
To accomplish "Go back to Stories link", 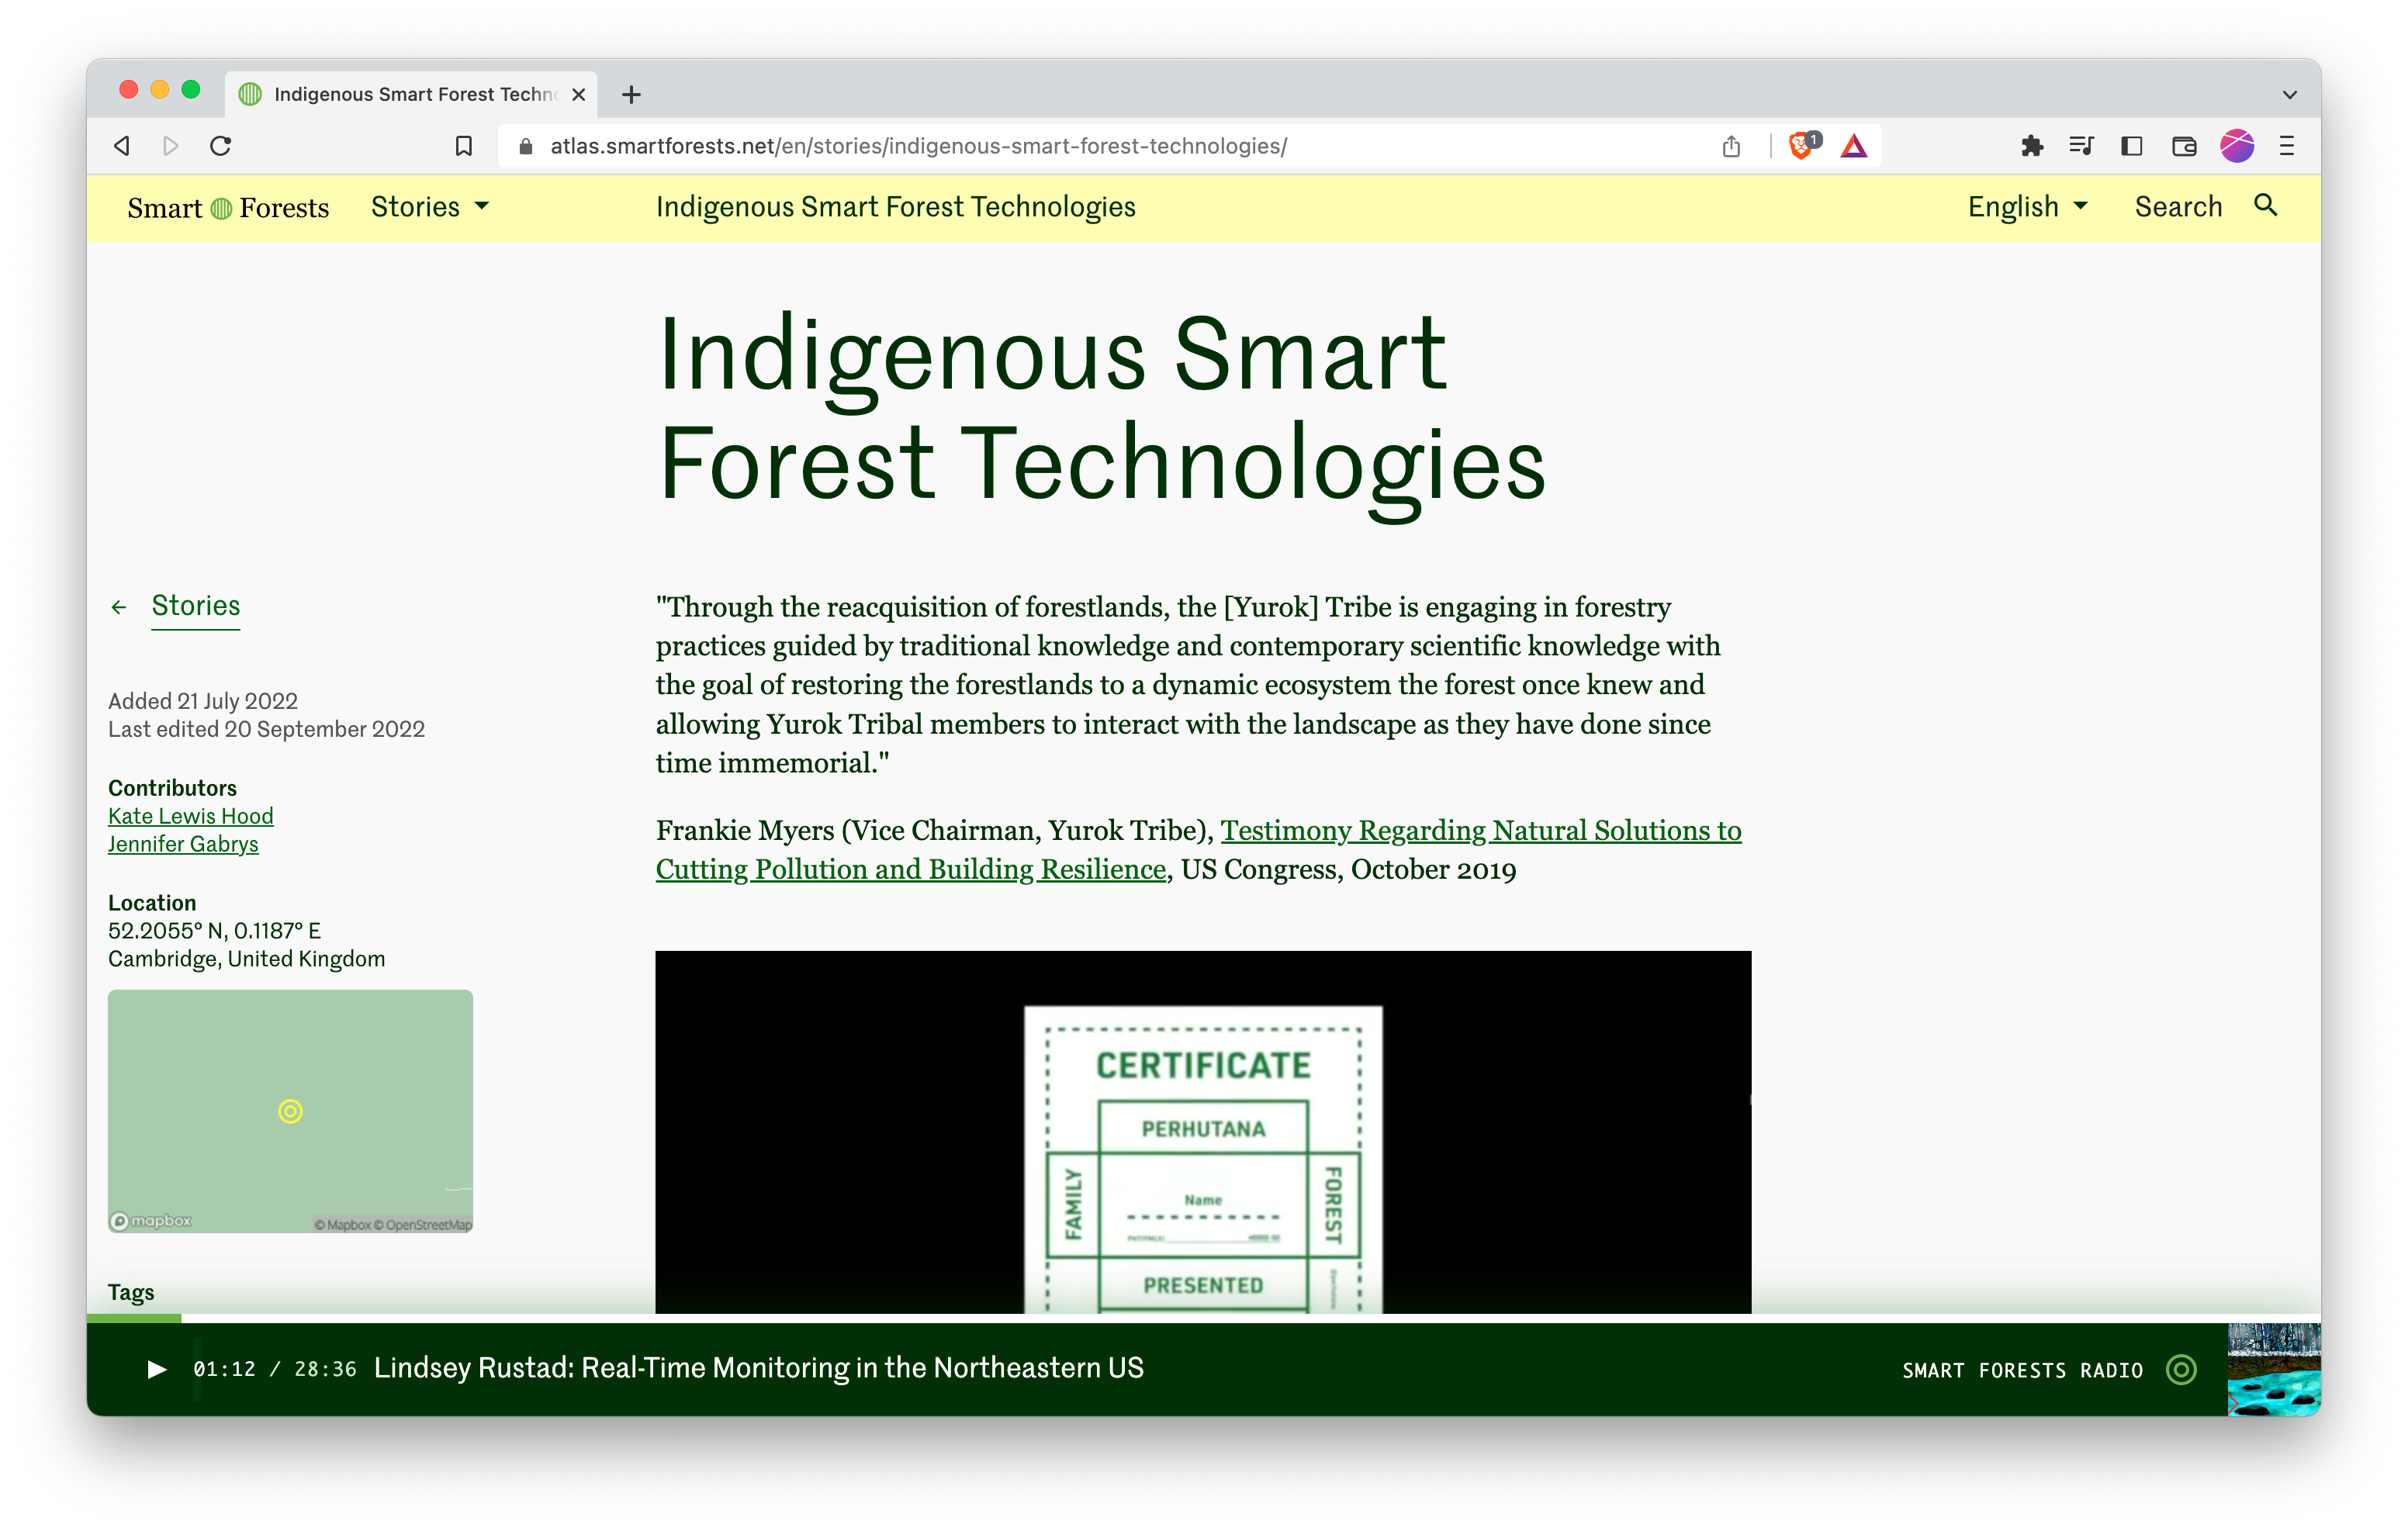I will (196, 606).
